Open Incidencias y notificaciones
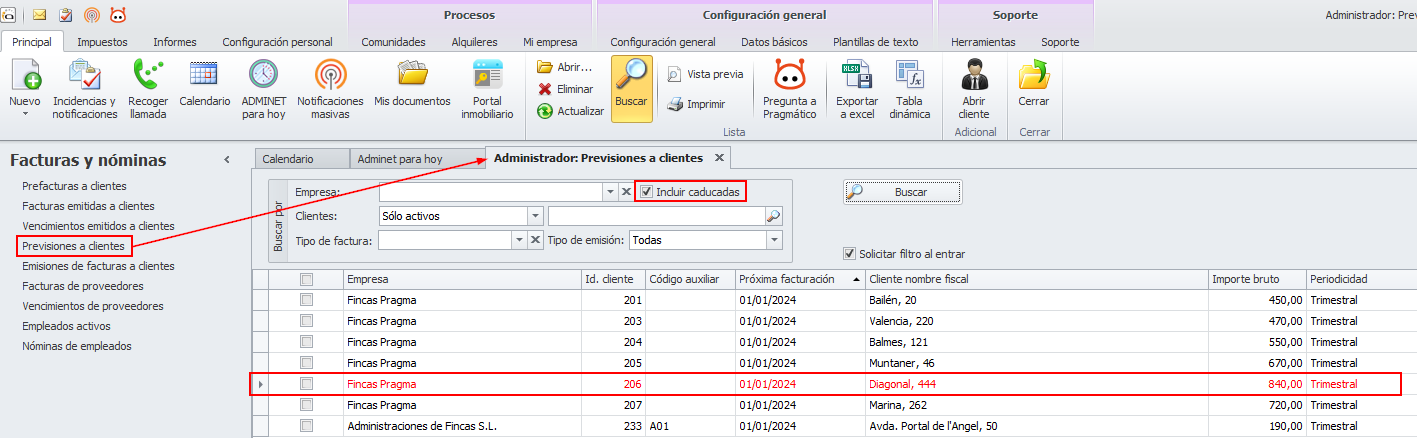The image size is (1417, 438). (85, 90)
